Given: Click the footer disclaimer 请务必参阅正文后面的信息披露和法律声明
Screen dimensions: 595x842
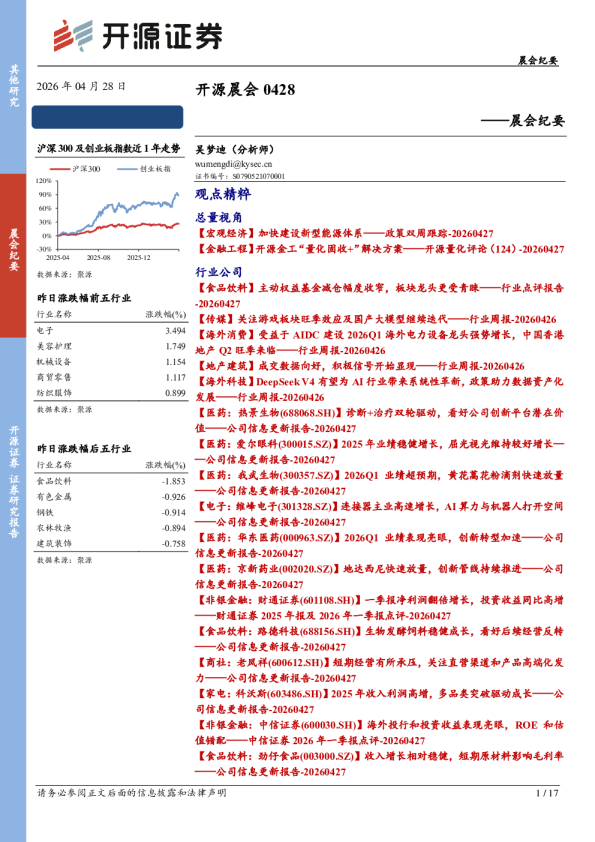Looking at the screenshot, I should [x=132, y=793].
